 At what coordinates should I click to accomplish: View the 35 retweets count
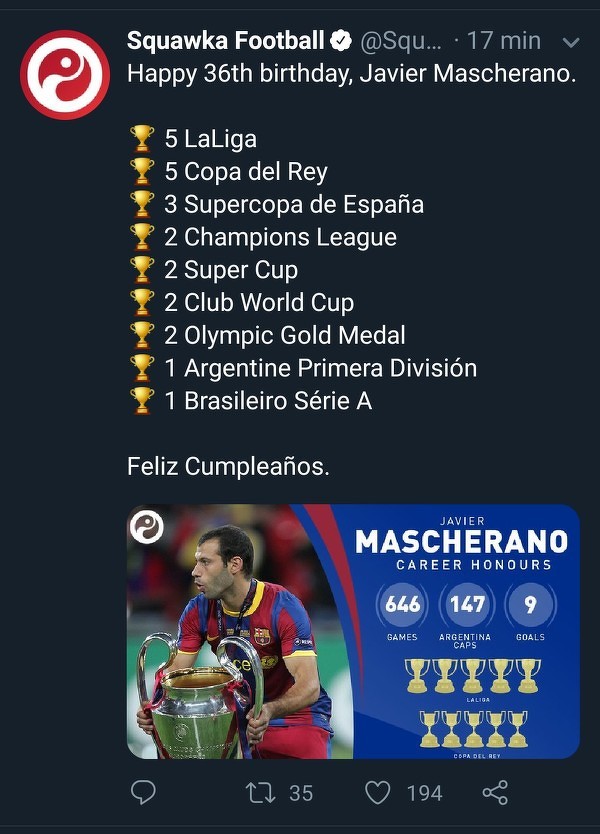[300, 793]
